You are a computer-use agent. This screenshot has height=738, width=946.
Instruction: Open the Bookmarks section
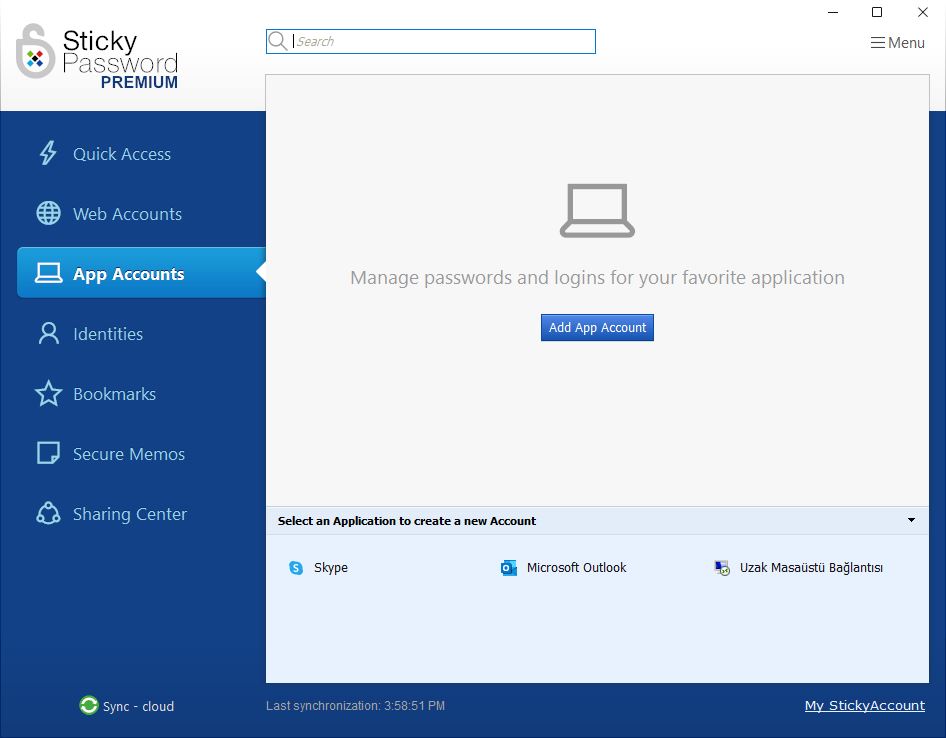pyautogui.click(x=115, y=394)
